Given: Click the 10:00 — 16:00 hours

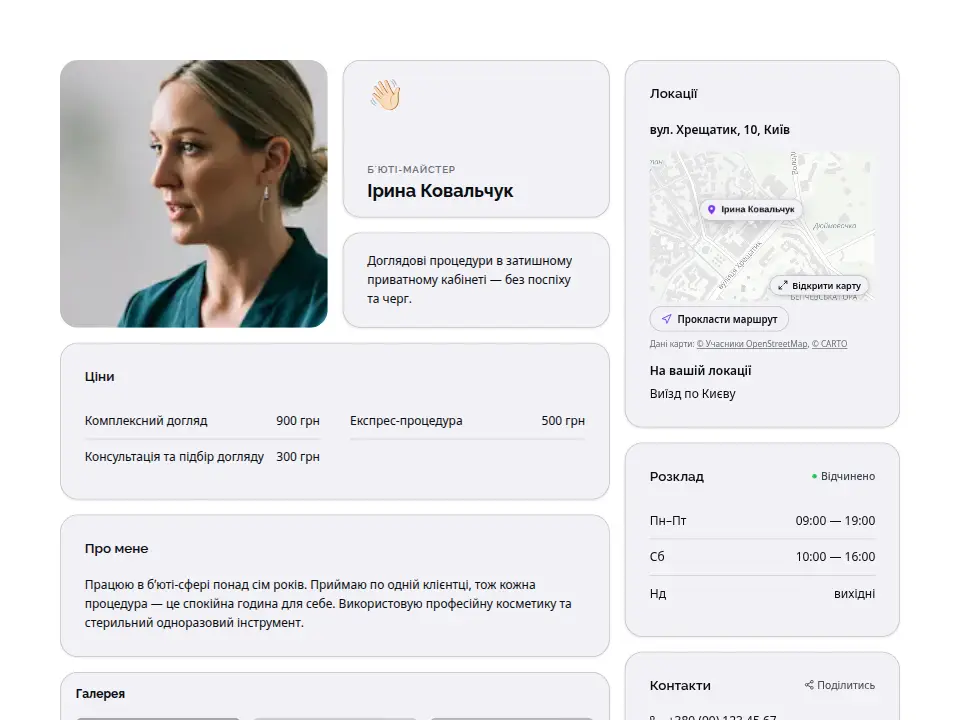Looking at the screenshot, I should pos(835,557).
